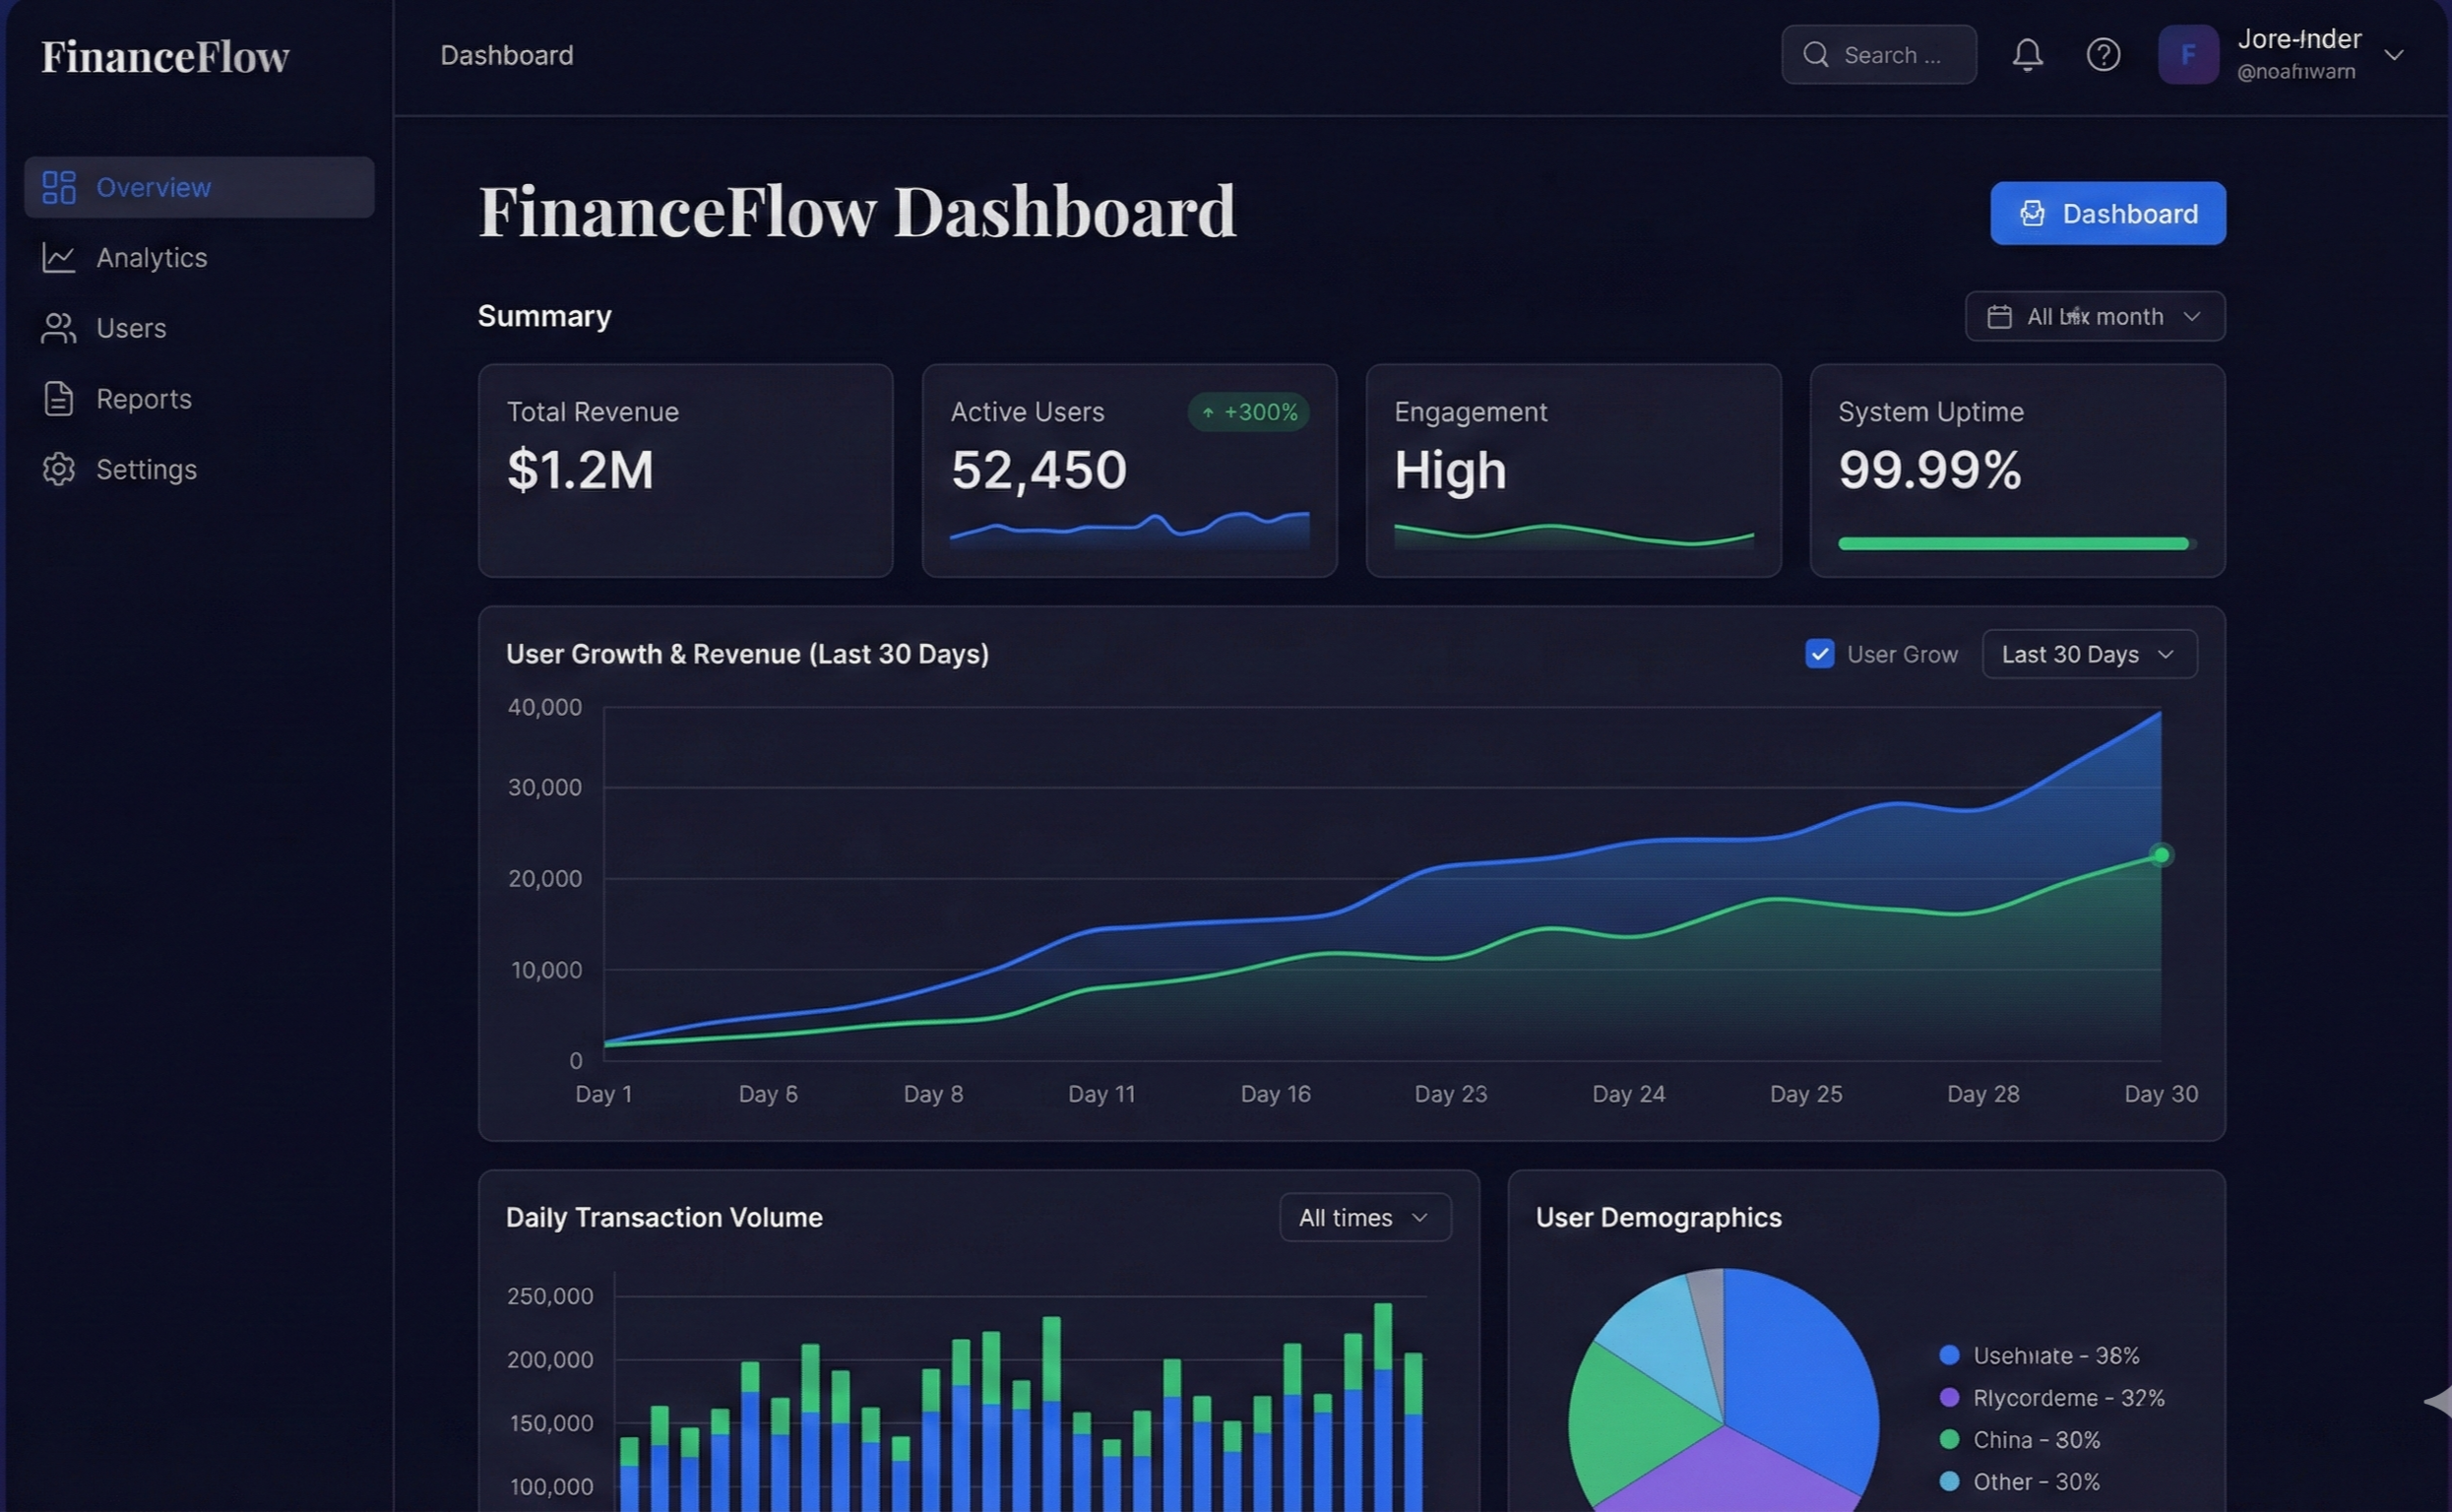Click the Daily Transaction Volume title

pyautogui.click(x=664, y=1218)
